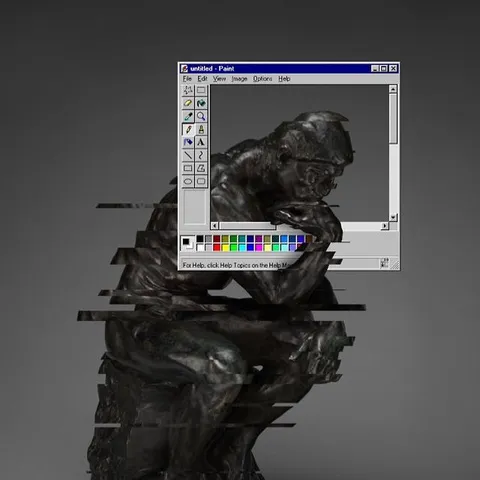Activate the Airbrush spray tool

click(x=188, y=142)
